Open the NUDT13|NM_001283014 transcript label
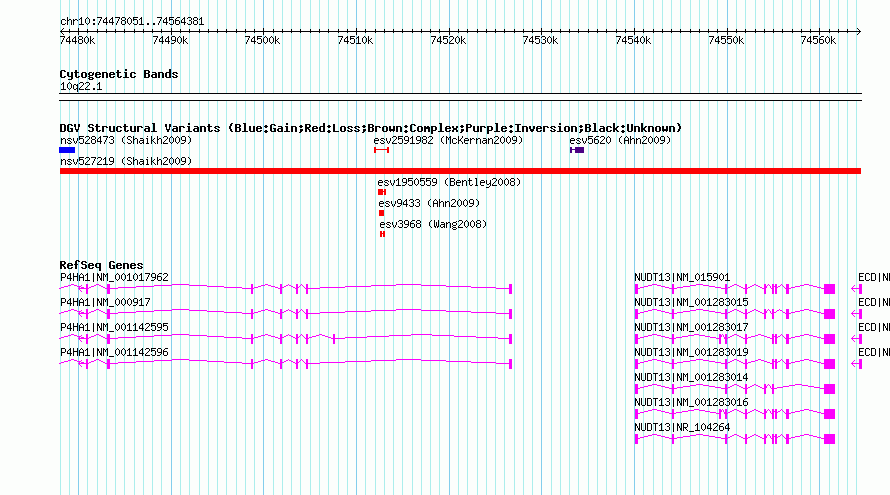The width and height of the screenshot is (890, 495). (691, 377)
